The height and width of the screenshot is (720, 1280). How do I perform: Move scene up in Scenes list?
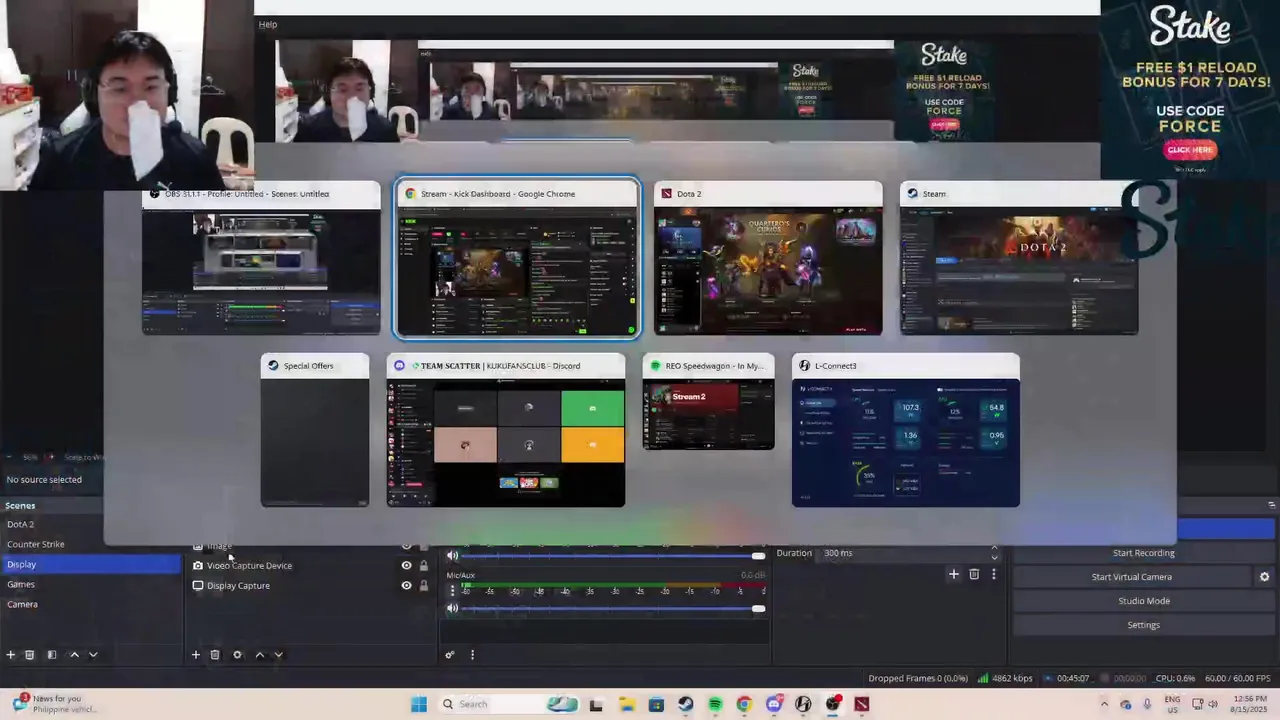74,655
